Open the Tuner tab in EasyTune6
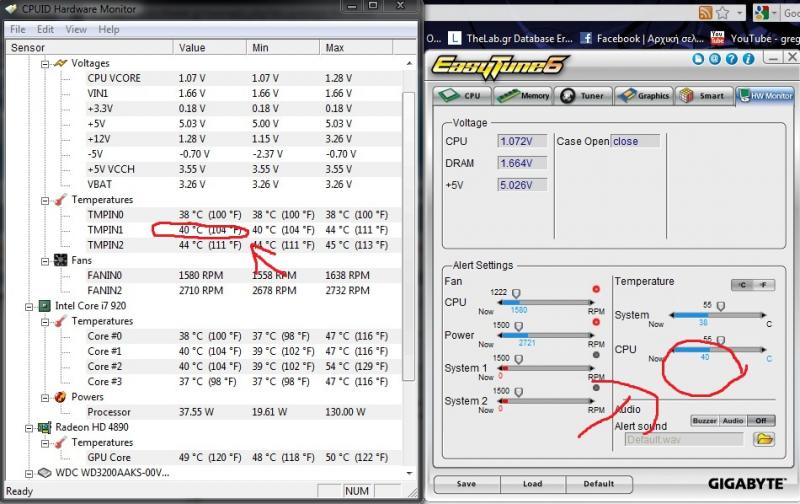Viewport: 800px width, 504px height. point(583,95)
